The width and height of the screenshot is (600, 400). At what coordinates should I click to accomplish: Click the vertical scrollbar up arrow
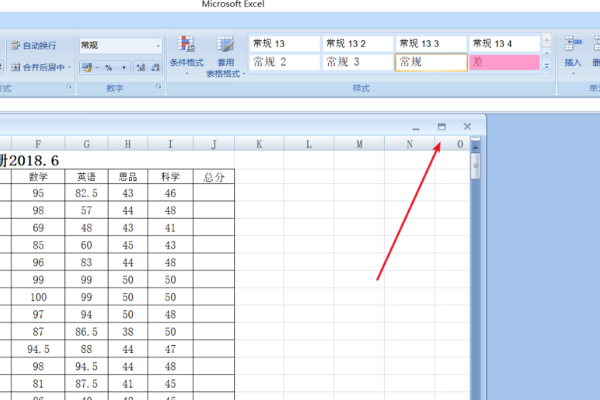(x=475, y=147)
